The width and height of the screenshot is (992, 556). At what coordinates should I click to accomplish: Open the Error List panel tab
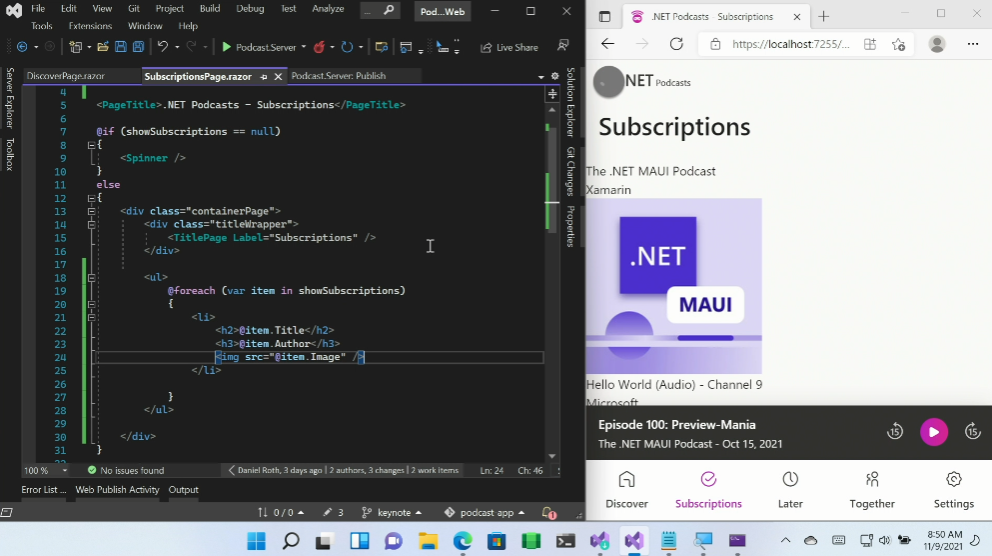(44, 490)
